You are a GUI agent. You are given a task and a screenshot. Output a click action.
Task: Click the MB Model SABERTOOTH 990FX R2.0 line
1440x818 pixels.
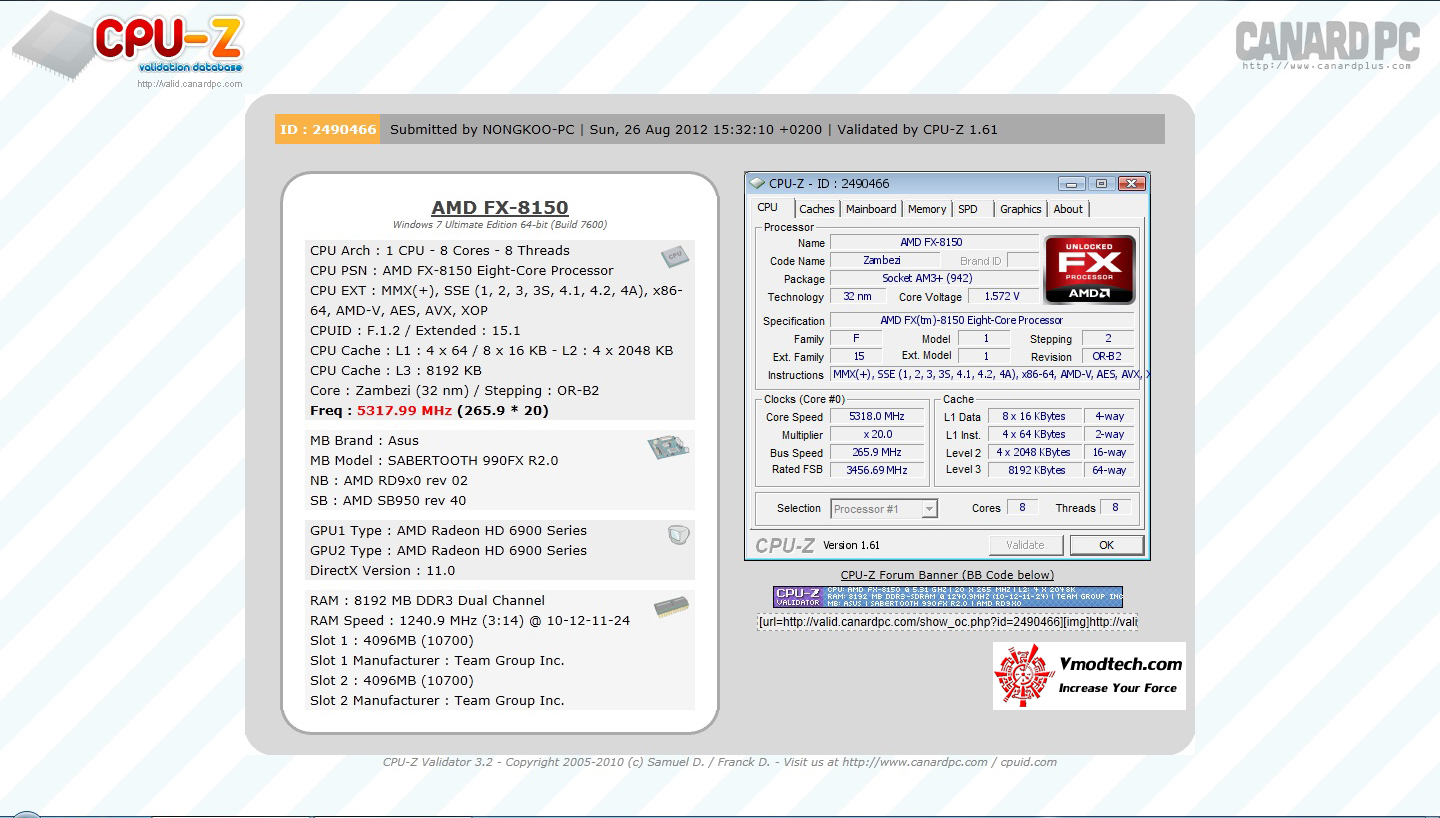[x=434, y=461]
